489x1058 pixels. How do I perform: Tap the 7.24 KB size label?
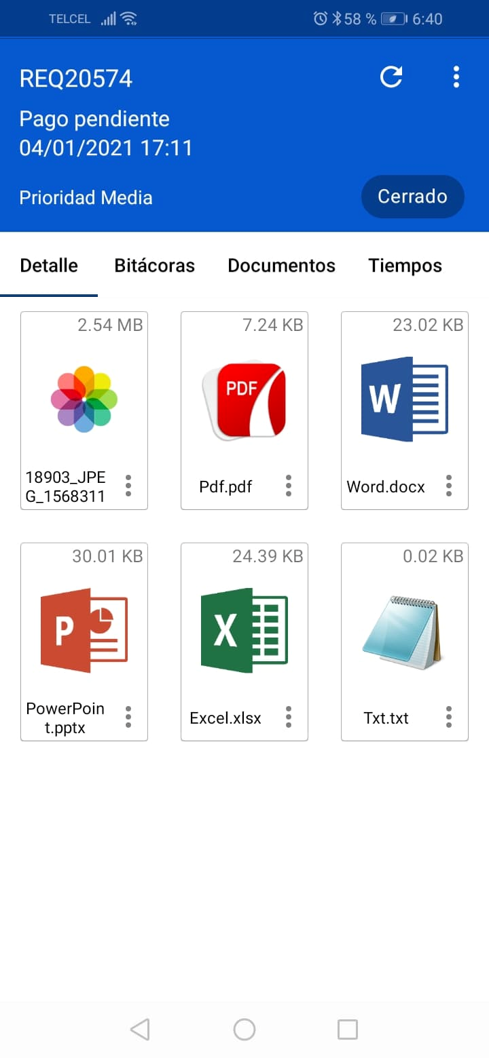pos(272,325)
